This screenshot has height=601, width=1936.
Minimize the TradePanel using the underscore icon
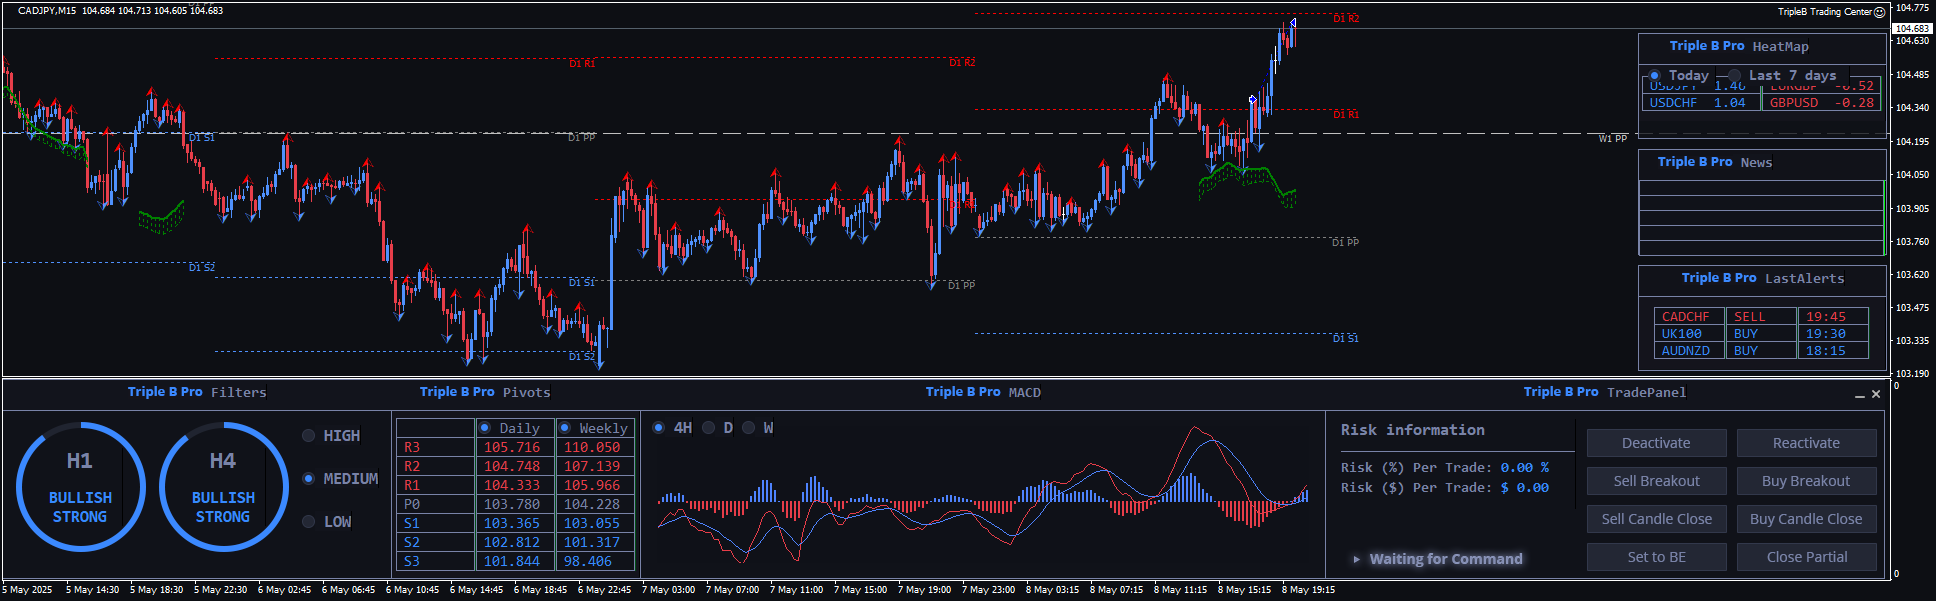point(1859,395)
